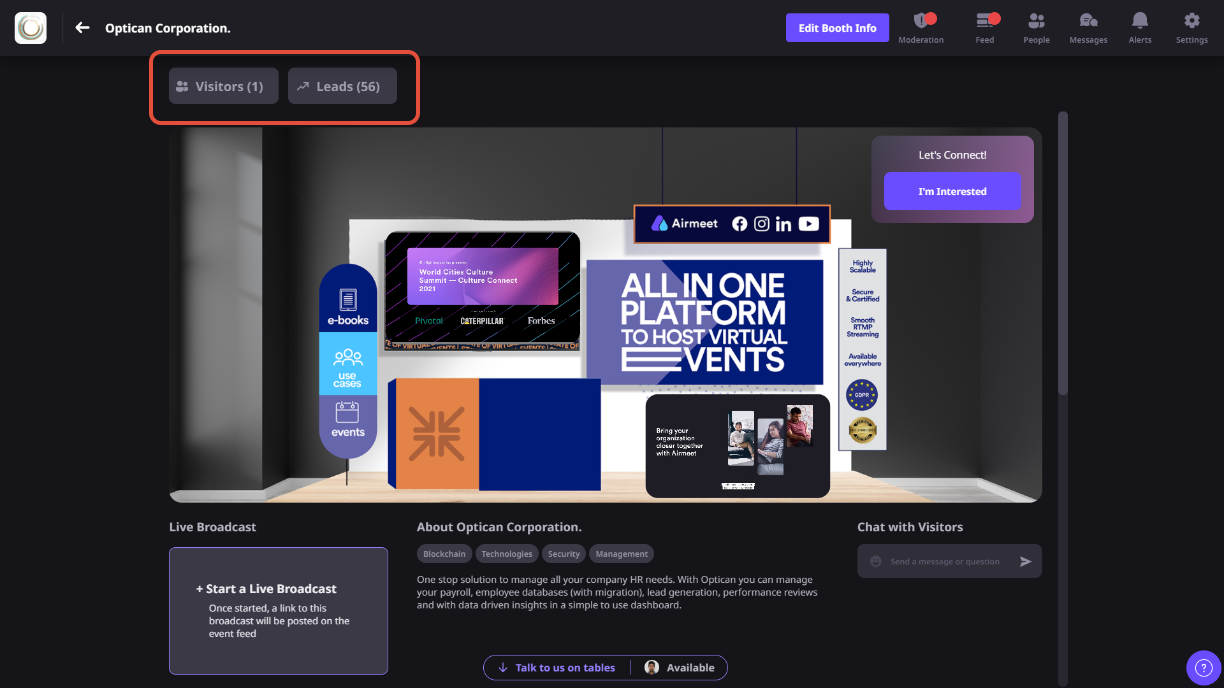Image resolution: width=1224 pixels, height=688 pixels.
Task: Click Smooth RTMP Streaming text
Action: tap(862, 327)
